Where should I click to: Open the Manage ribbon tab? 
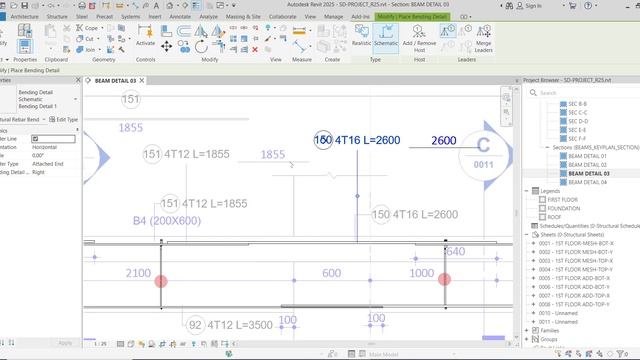coord(333,17)
